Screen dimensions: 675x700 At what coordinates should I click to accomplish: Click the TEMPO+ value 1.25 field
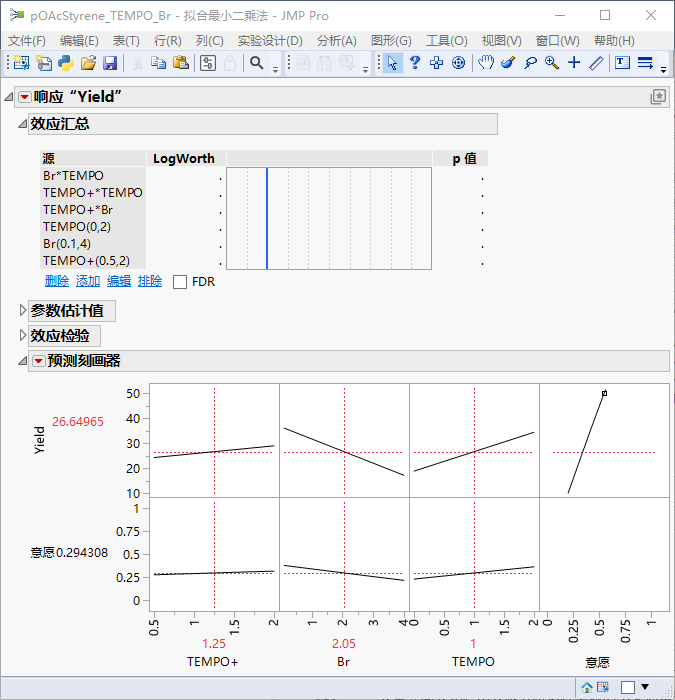coord(214,644)
